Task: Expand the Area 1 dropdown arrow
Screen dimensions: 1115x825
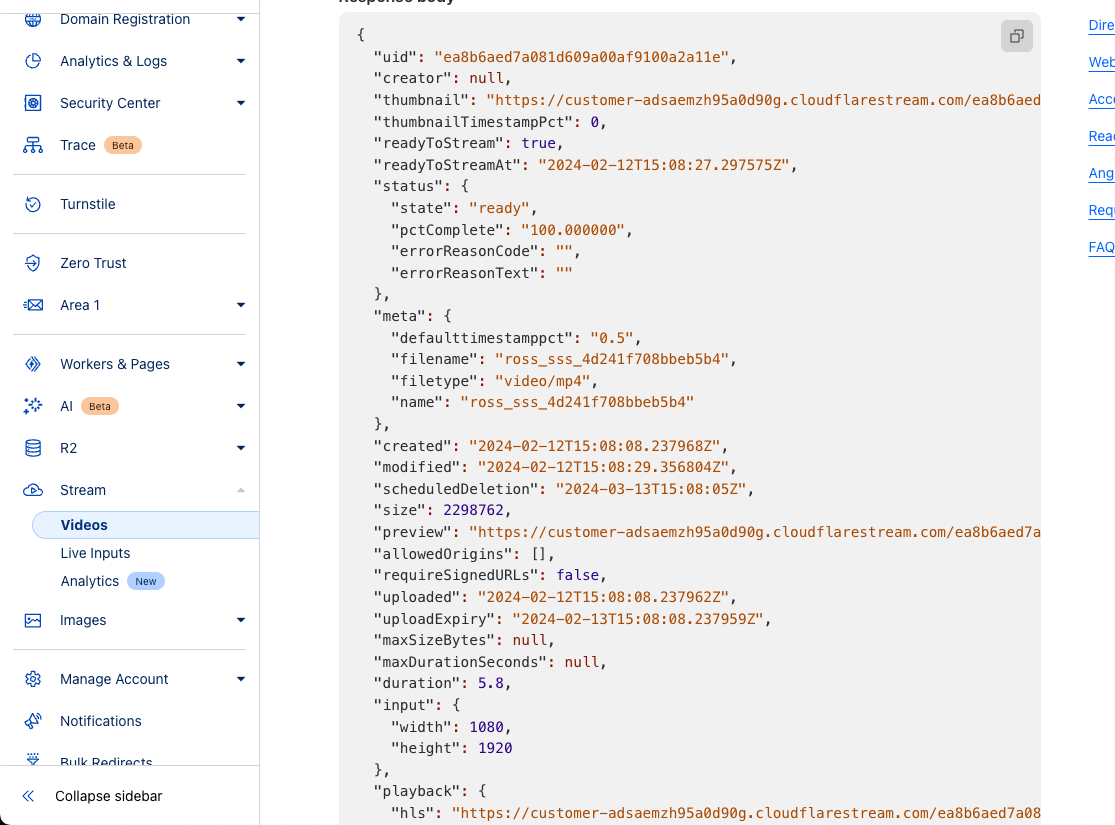Action: coord(241,305)
